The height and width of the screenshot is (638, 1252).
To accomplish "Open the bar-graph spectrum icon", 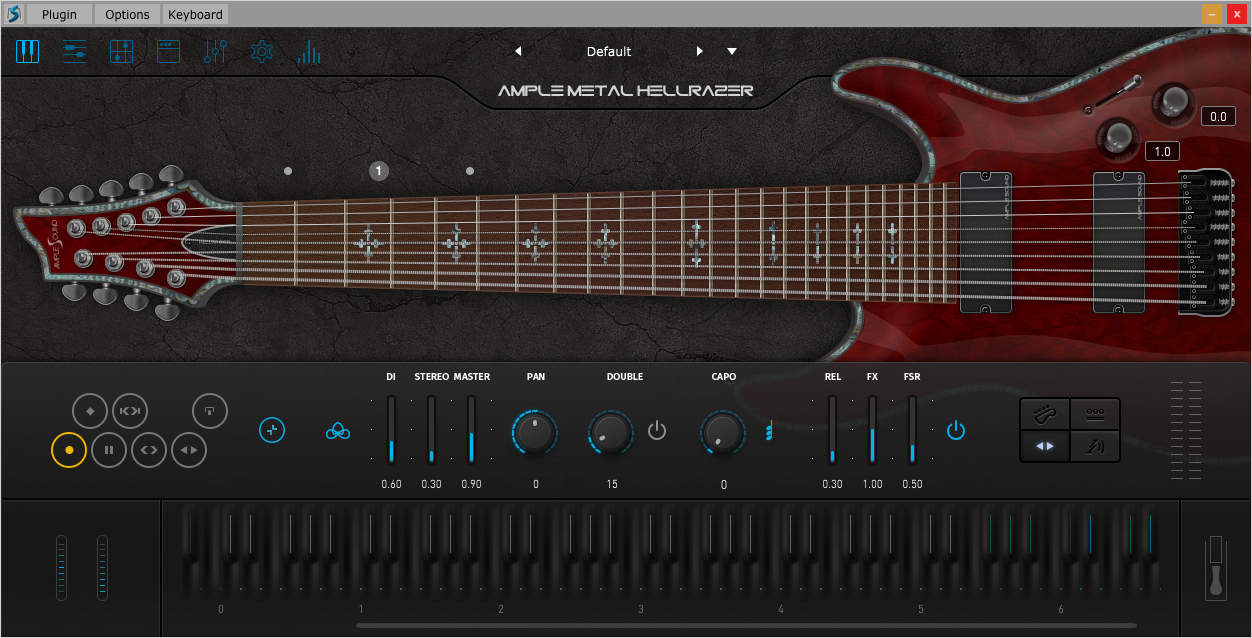I will click(x=309, y=51).
